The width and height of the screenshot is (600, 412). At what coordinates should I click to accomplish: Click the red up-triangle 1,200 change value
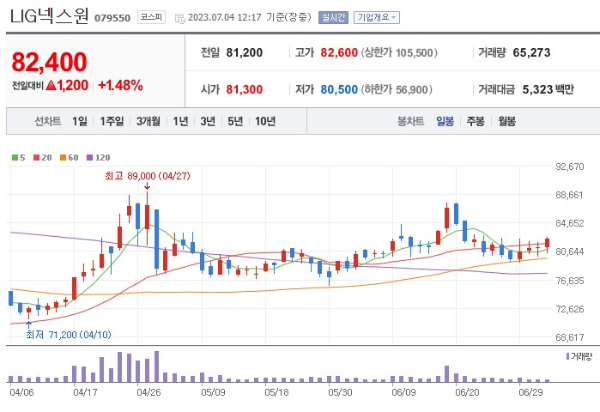click(x=67, y=85)
